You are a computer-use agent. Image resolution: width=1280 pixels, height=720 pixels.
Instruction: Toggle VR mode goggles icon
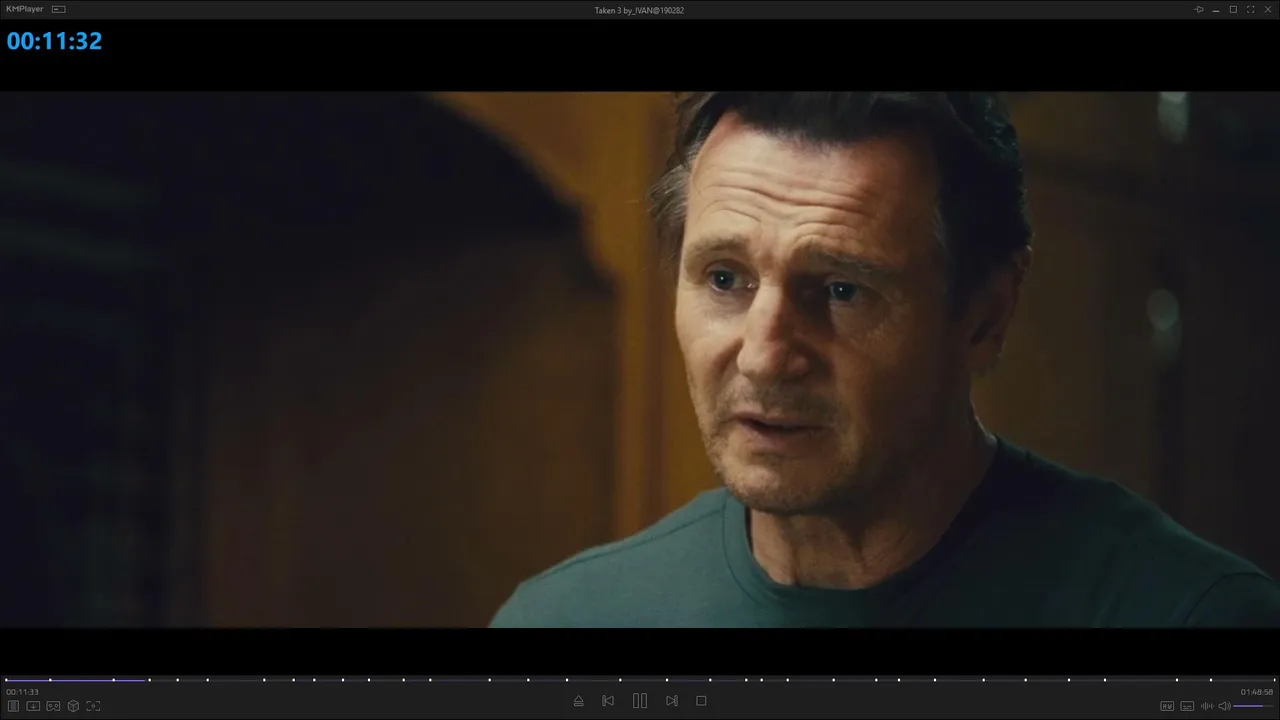click(53, 706)
